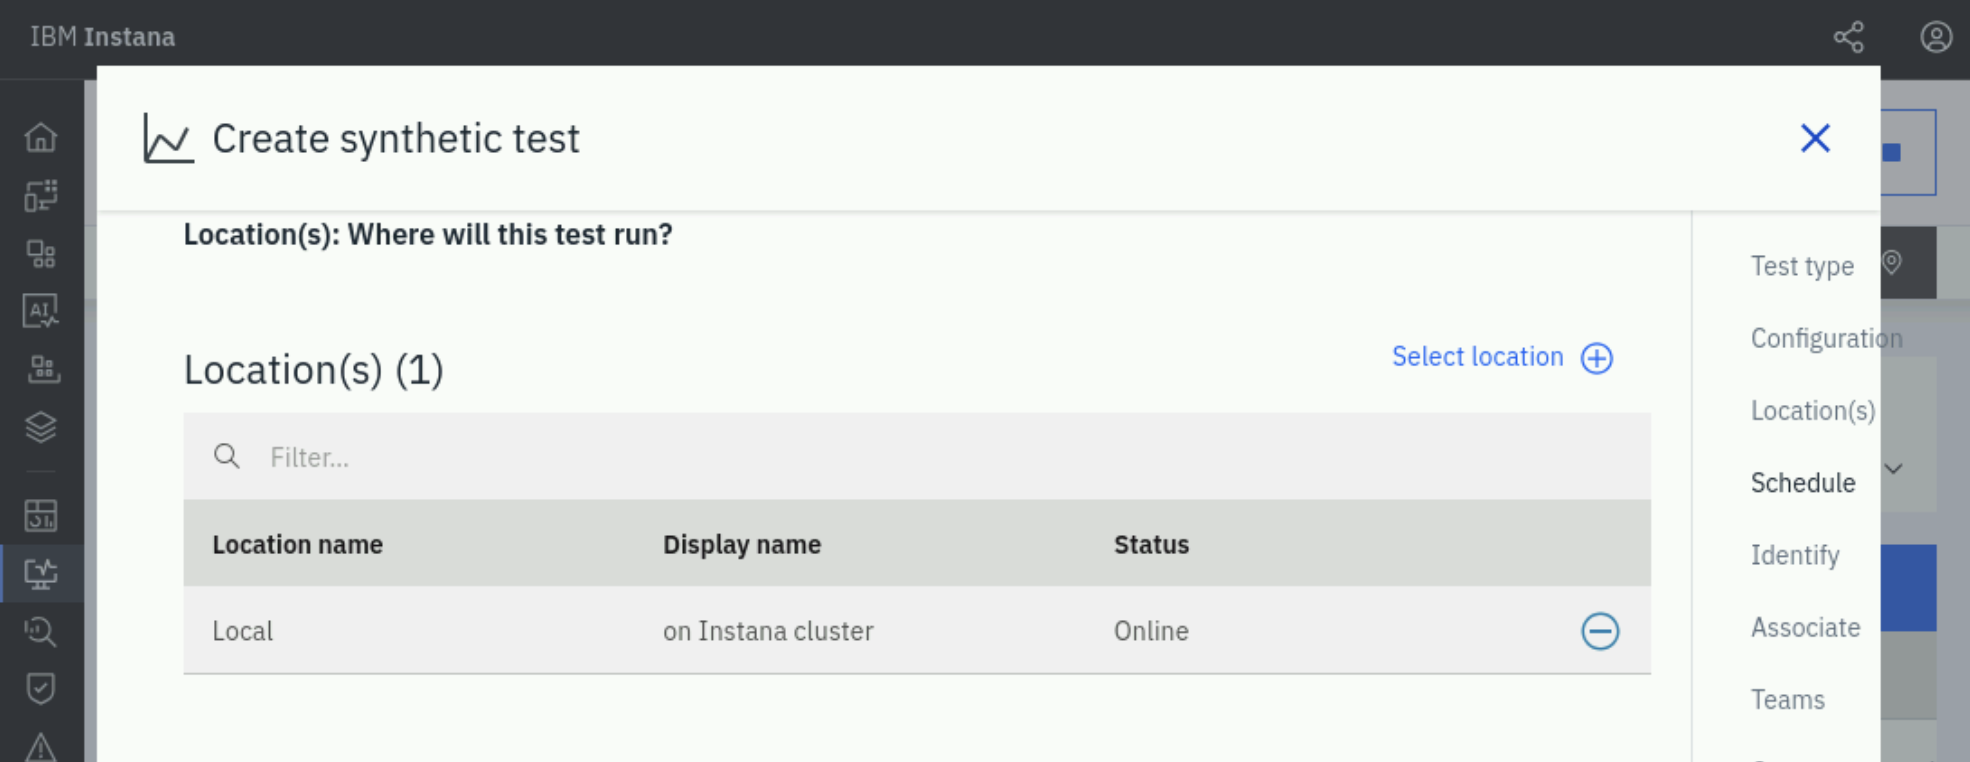The width and height of the screenshot is (1970, 762).
Task: Click the Status column header
Action: [x=1151, y=544]
